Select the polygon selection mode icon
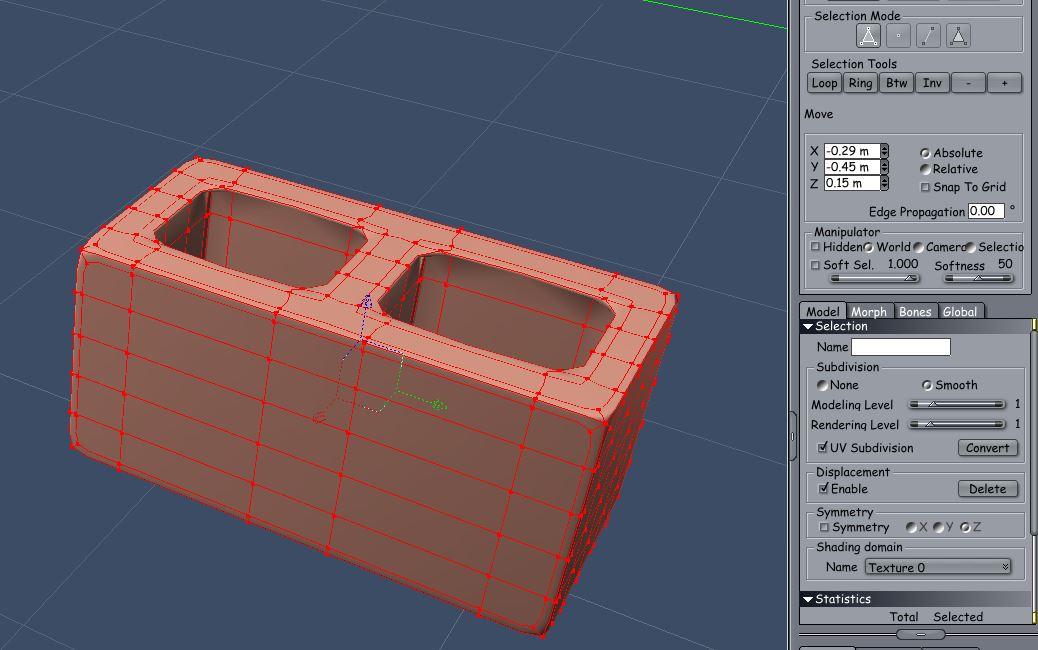The image size is (1038, 650). (x=868, y=36)
